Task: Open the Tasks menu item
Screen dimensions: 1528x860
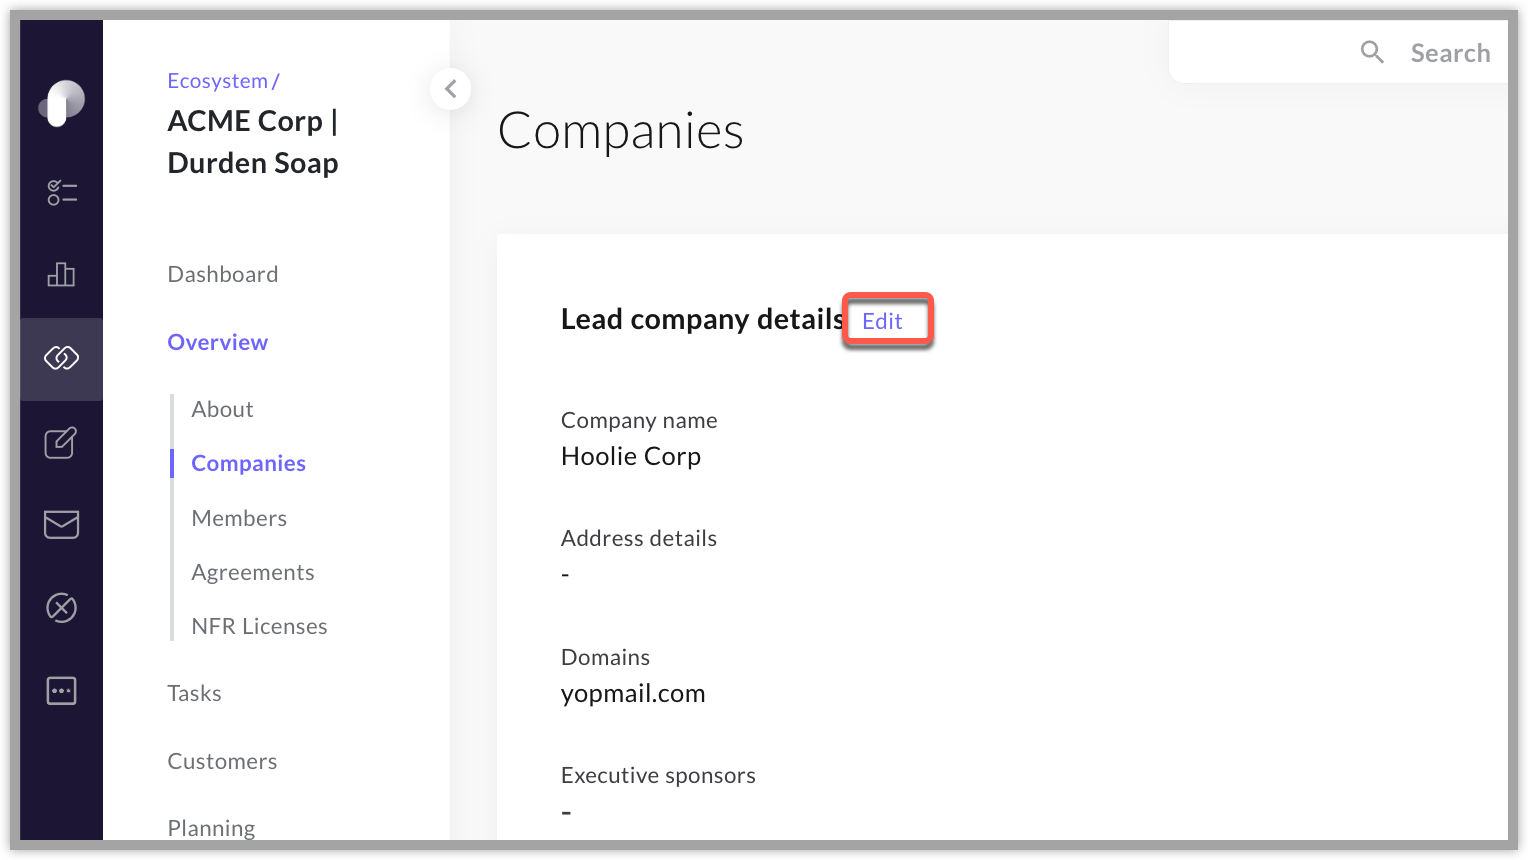Action: [x=194, y=693]
